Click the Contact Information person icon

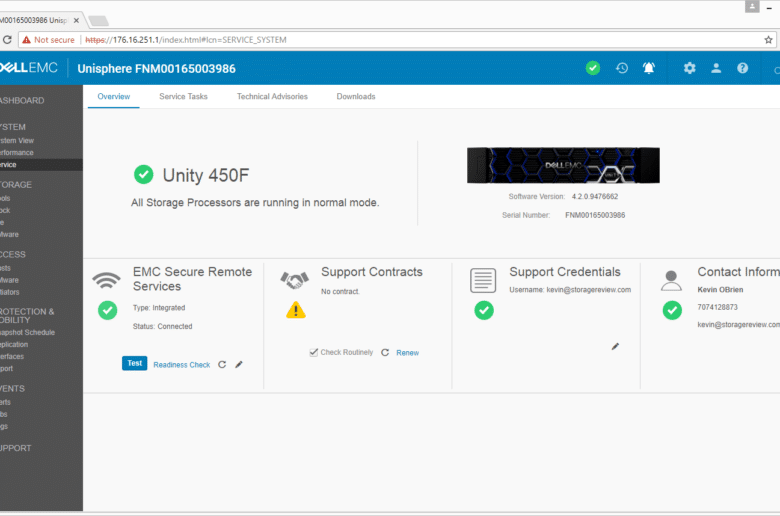click(x=671, y=281)
